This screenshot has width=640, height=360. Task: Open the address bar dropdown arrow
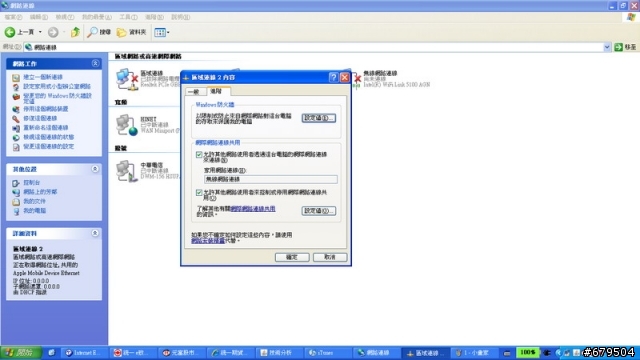pyautogui.click(x=607, y=47)
